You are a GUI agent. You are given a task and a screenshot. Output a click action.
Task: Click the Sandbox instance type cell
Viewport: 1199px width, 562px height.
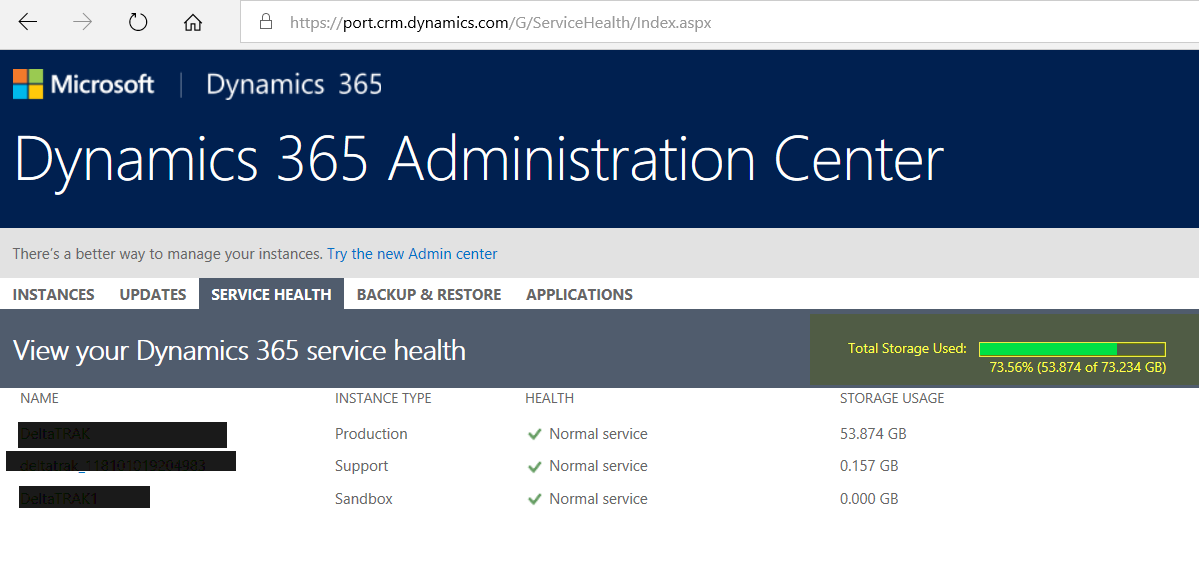point(364,499)
